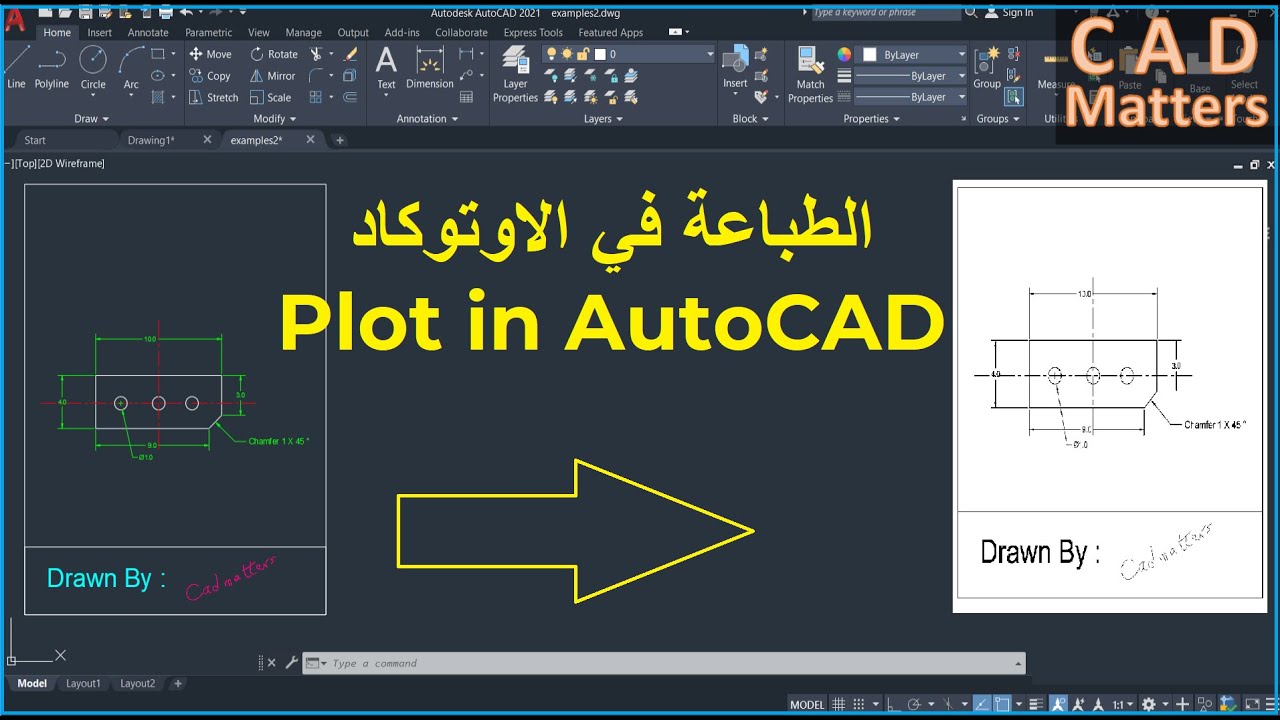Click the Insert block icon
Screen dimensions: 1280x720
[x=736, y=67]
